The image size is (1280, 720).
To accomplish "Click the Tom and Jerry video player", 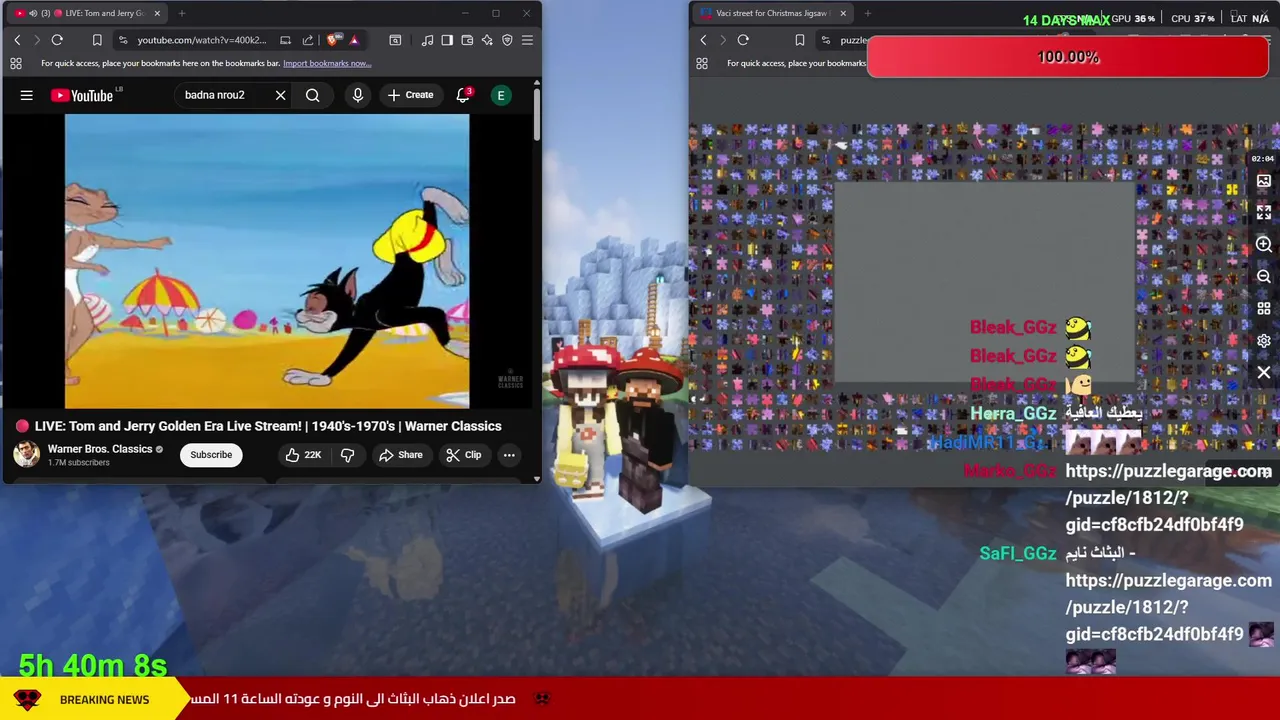I will (267, 262).
